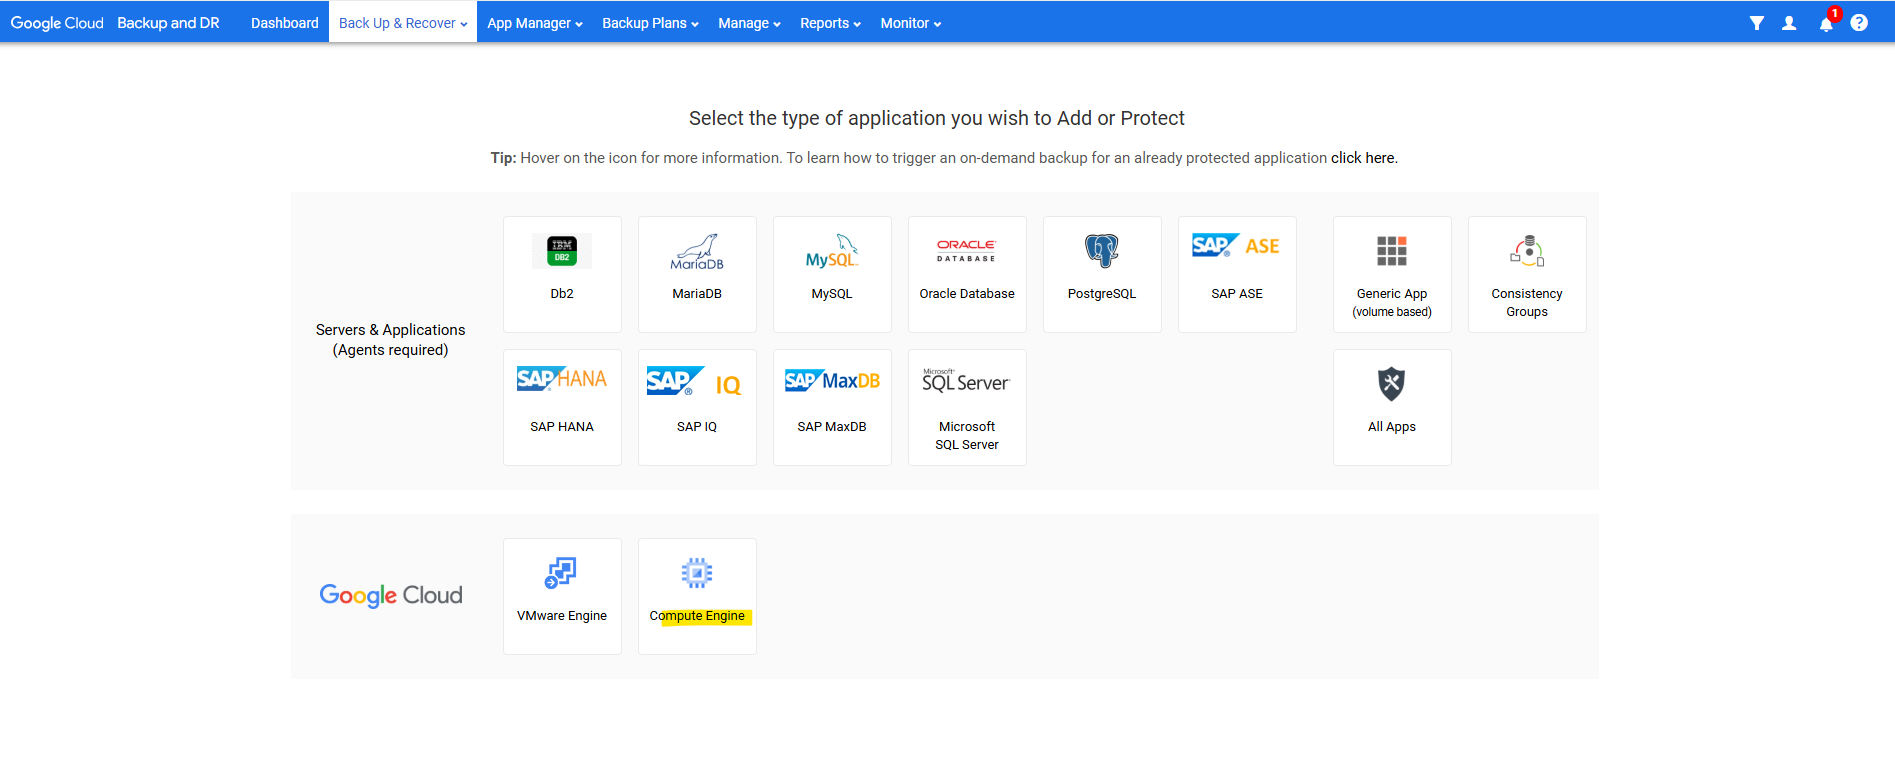Open the Oracle Database tile

click(967, 273)
